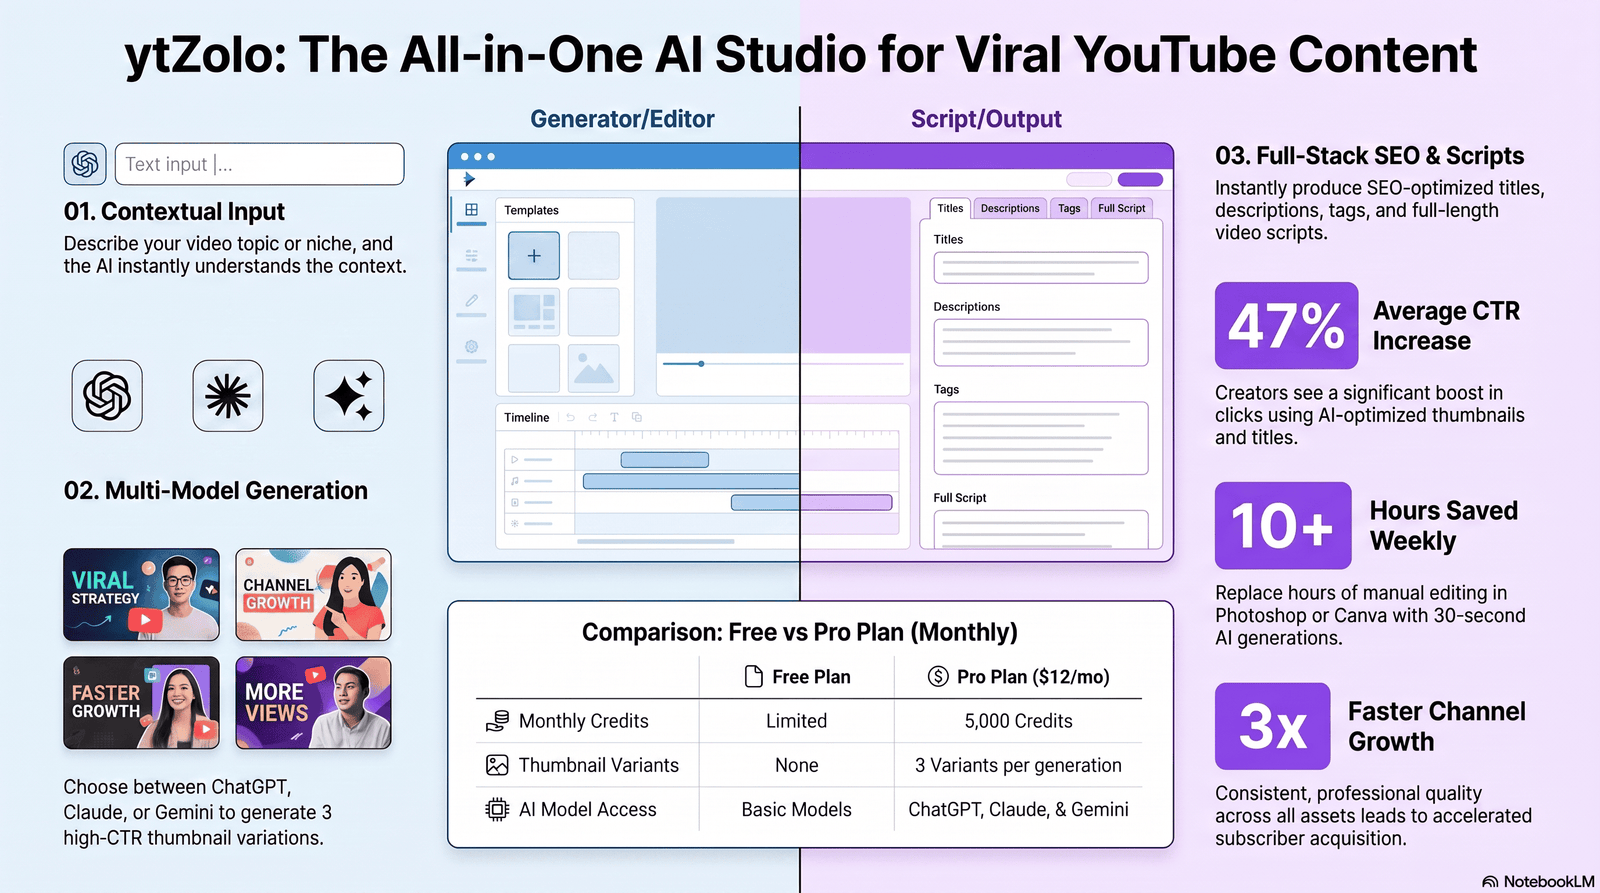Switch to the Titles tab
Viewport: 1600px width, 893px height.
click(950, 208)
